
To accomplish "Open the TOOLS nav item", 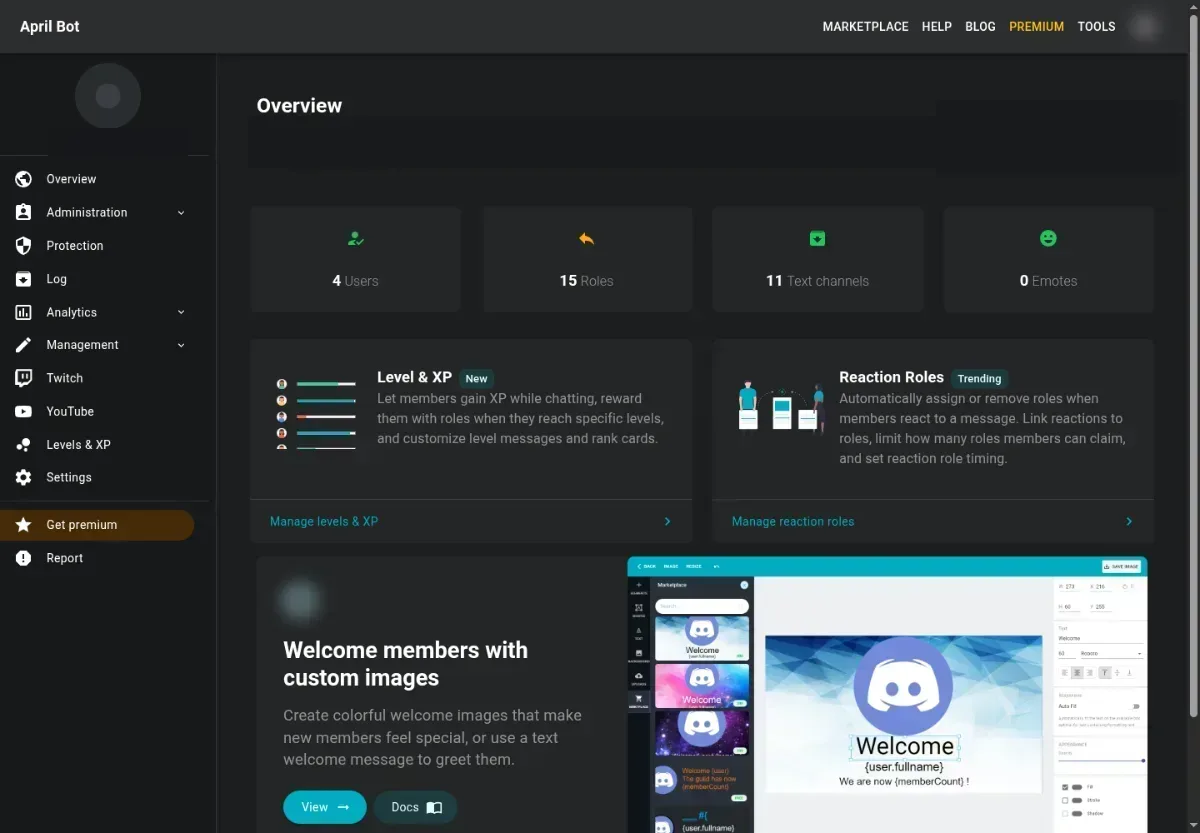I will 1096,27.
